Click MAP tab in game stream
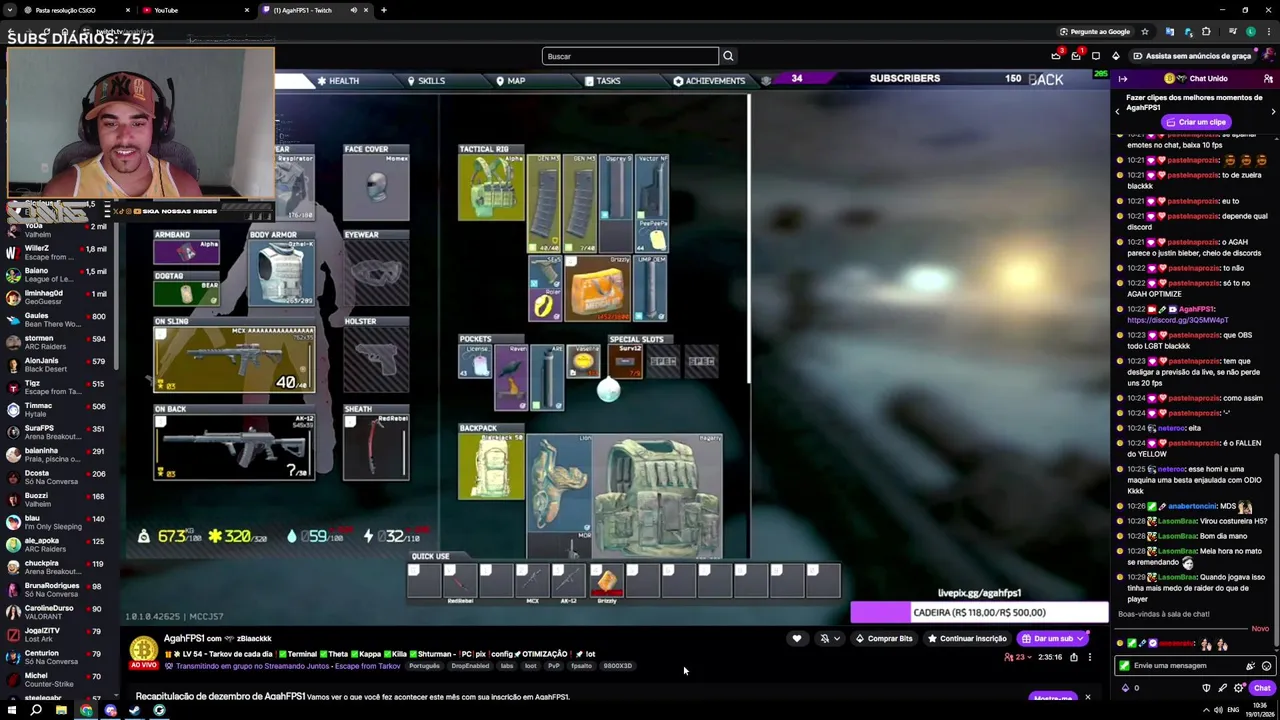The height and width of the screenshot is (720, 1280). [x=510, y=81]
